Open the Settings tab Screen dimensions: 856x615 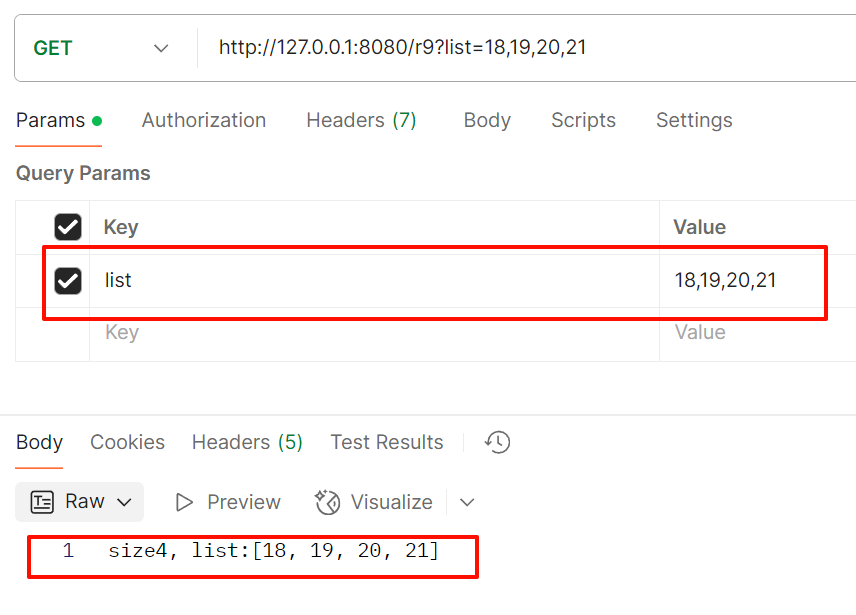click(694, 120)
